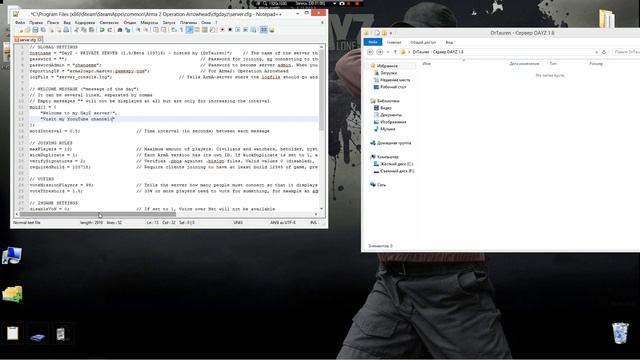Toggle word wrap in Notepad++ toolbar
640x360 pixels.
point(174,30)
